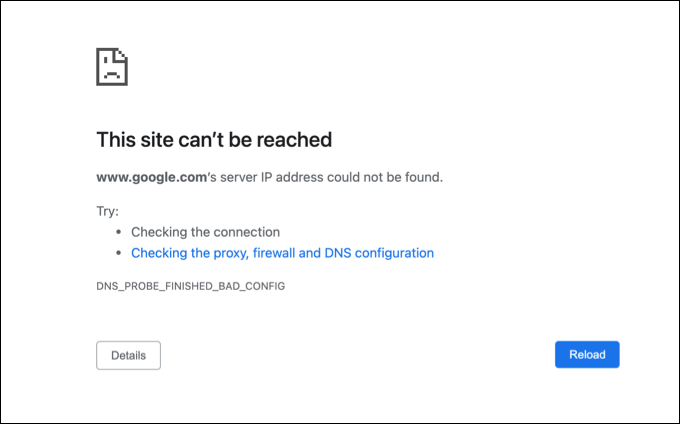Click the "Try:" label
The width and height of the screenshot is (680, 424).
(x=107, y=211)
